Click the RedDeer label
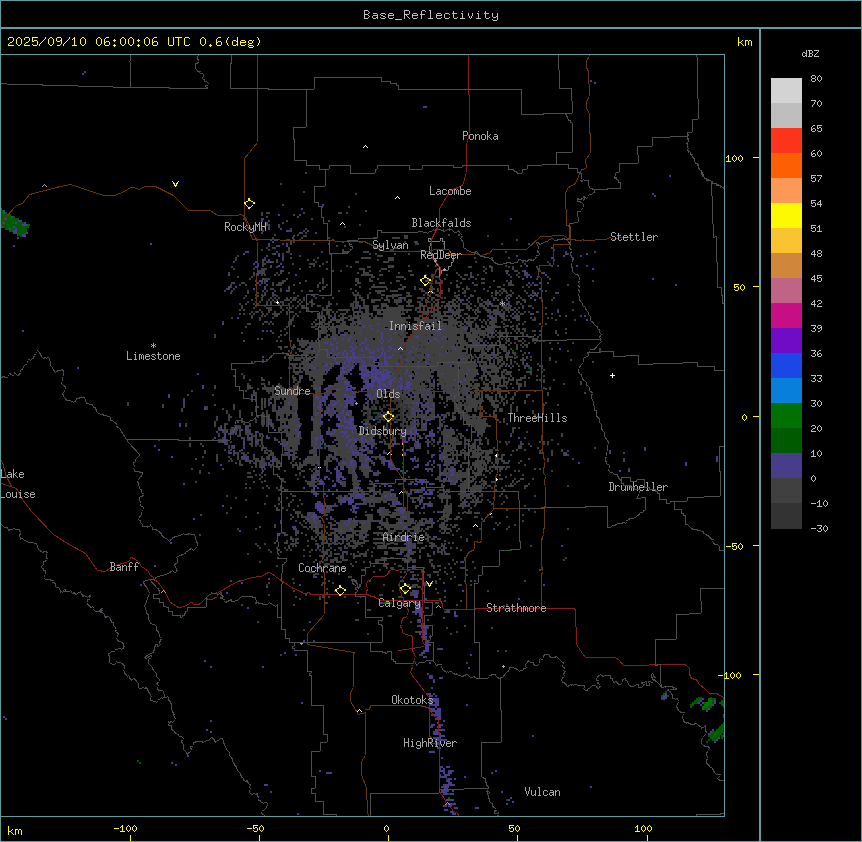This screenshot has height=842, width=862. [x=440, y=255]
